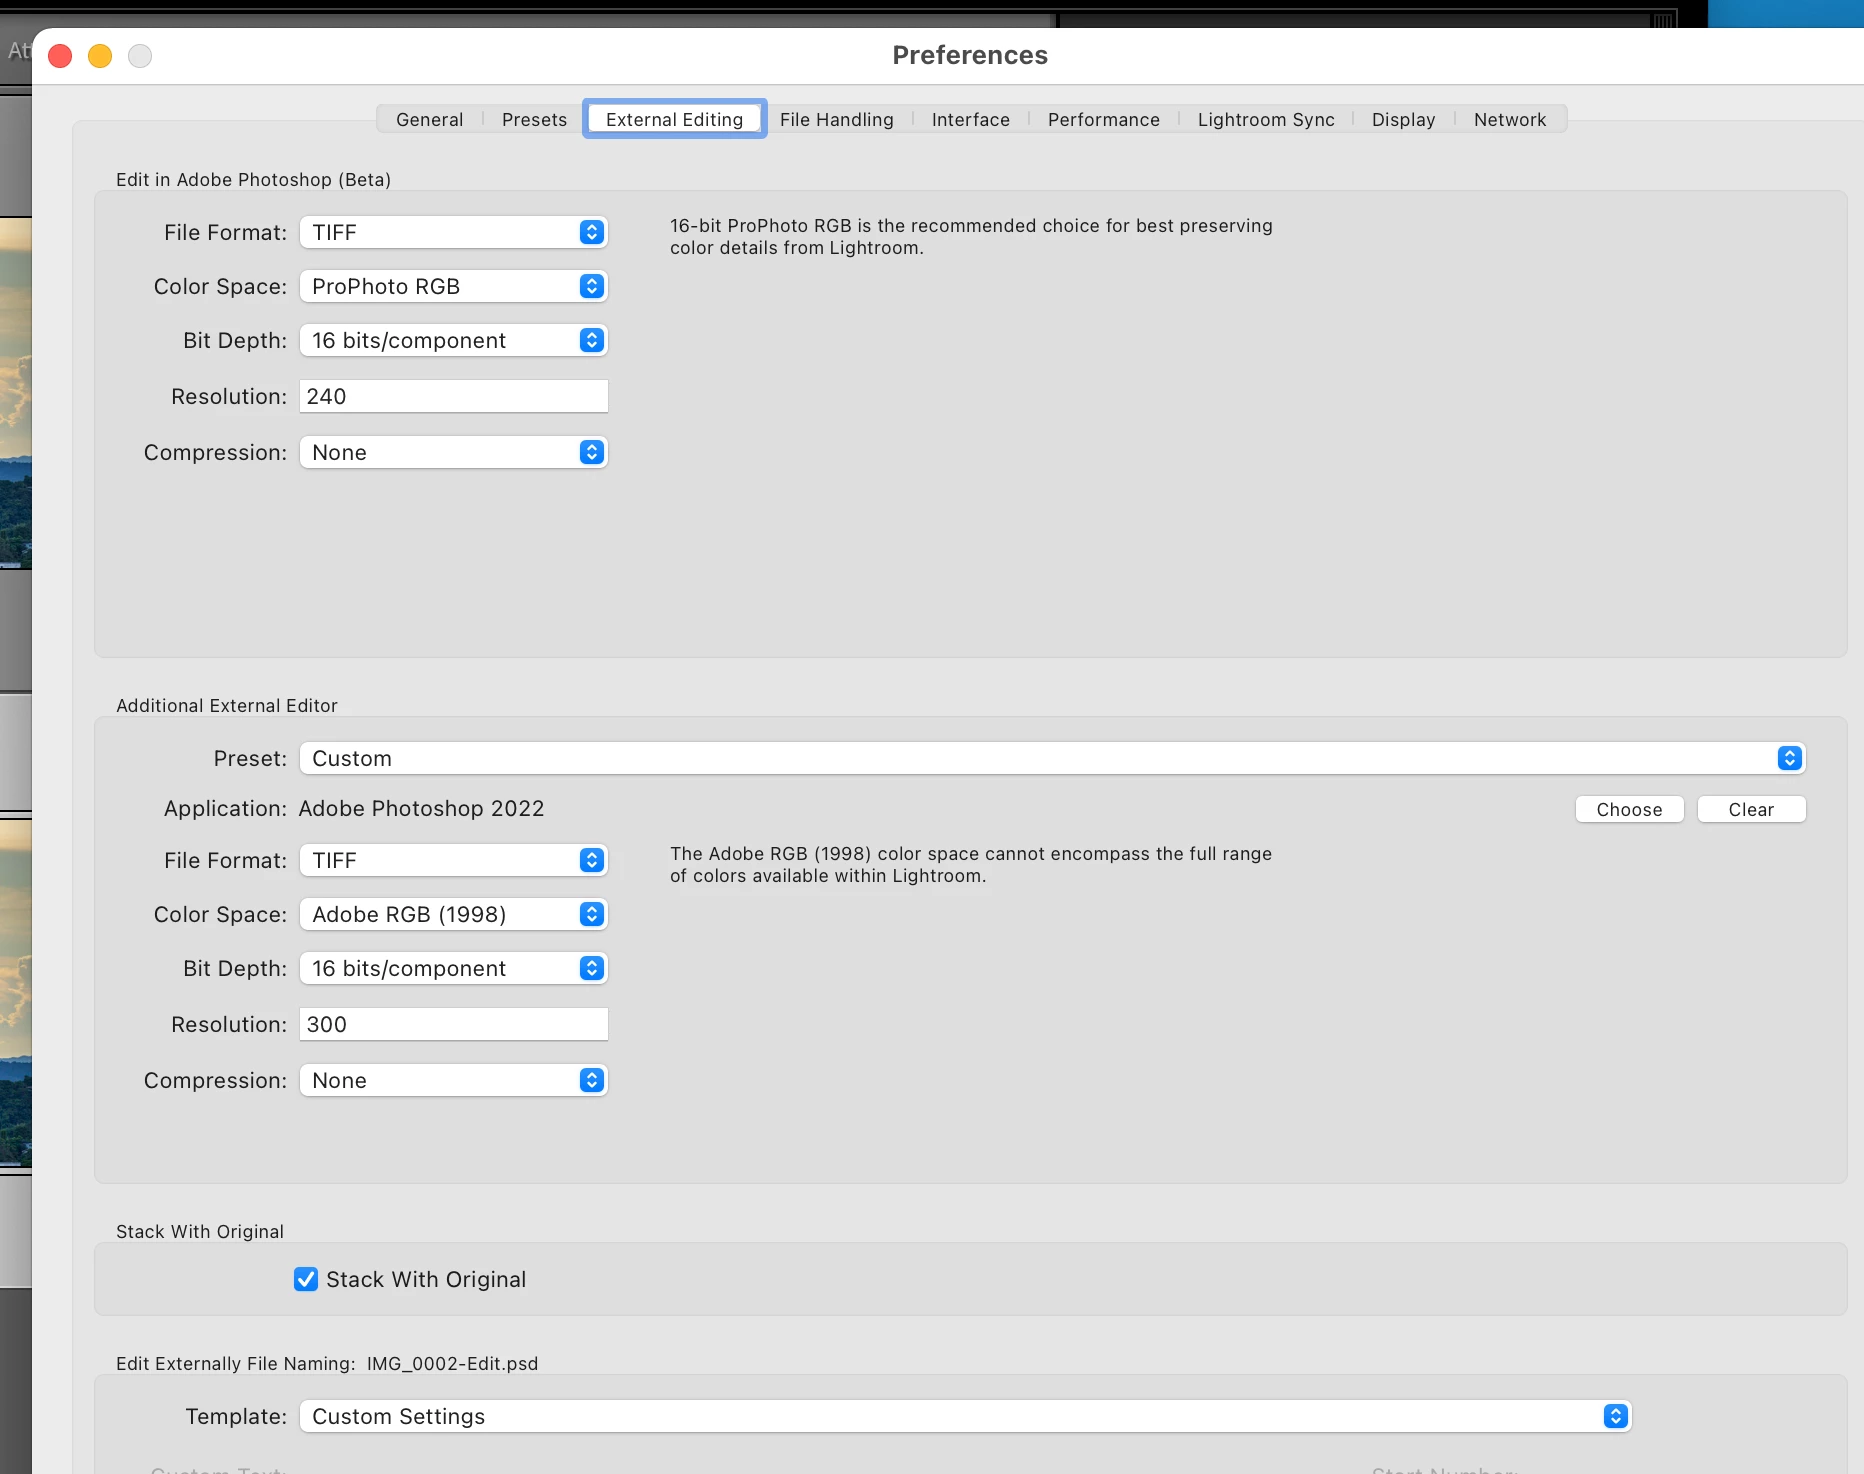Screen dimensions: 1864x1474
Task: Click the Resolution field showing 300
Action: point(454,1024)
